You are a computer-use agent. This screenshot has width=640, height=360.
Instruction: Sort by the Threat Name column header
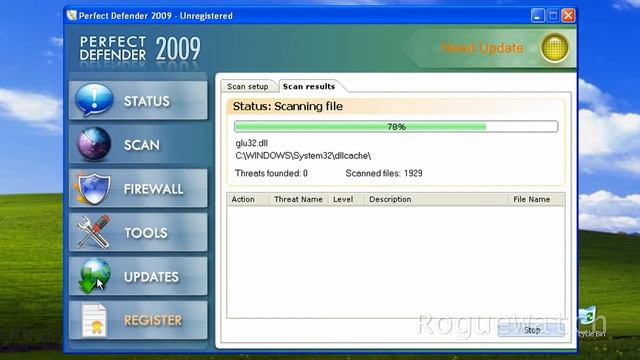(x=298, y=199)
